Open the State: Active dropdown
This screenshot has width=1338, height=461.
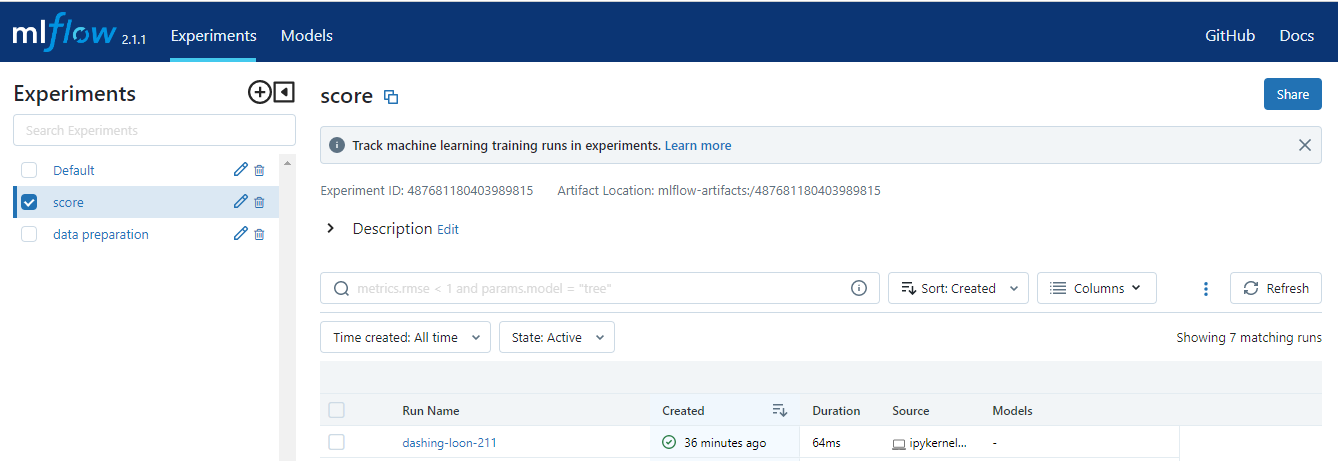(557, 337)
